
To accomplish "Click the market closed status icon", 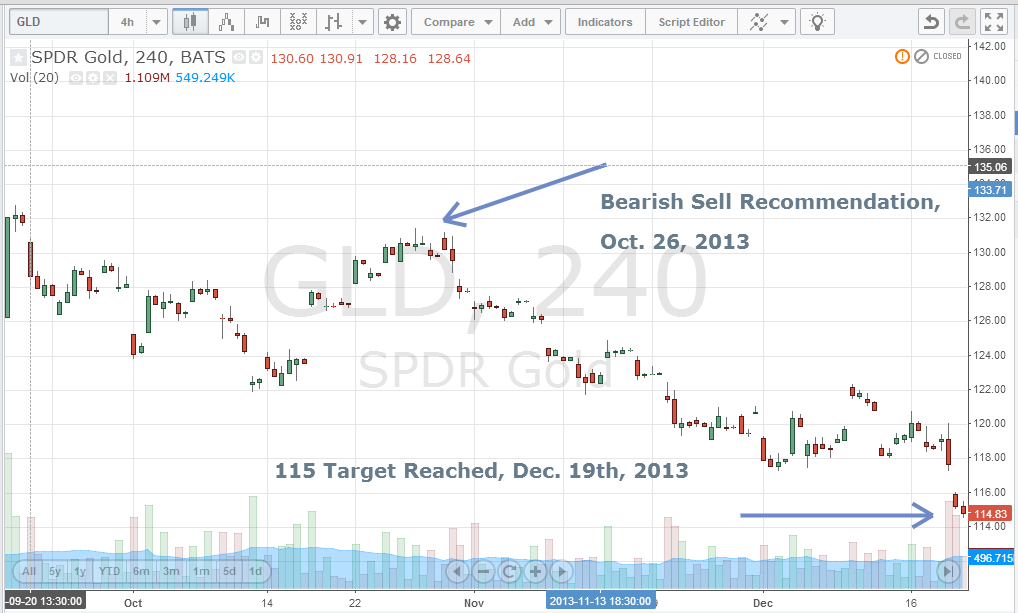I will tap(921, 56).
